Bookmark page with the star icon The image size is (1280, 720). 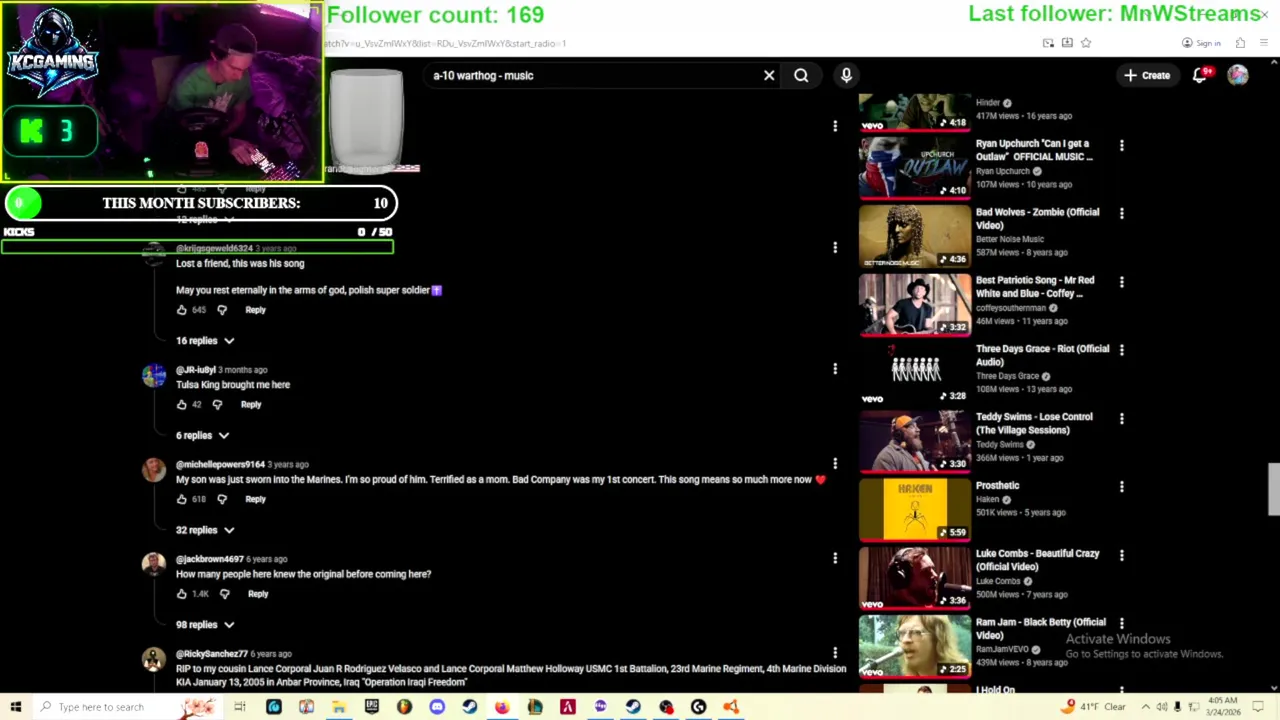[x=1086, y=43]
